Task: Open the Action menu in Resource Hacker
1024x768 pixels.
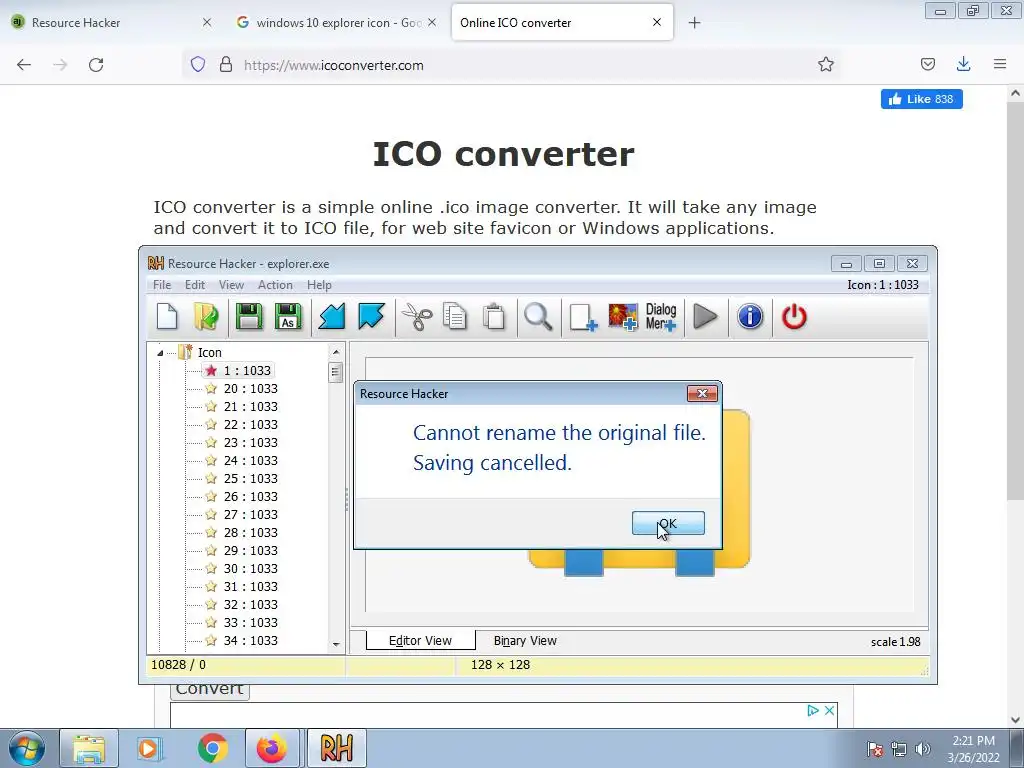Action: tap(275, 285)
